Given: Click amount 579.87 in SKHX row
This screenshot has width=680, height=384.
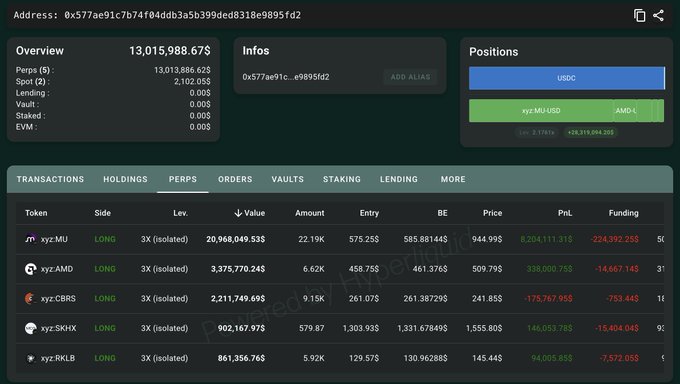Looking at the screenshot, I should pos(311,328).
